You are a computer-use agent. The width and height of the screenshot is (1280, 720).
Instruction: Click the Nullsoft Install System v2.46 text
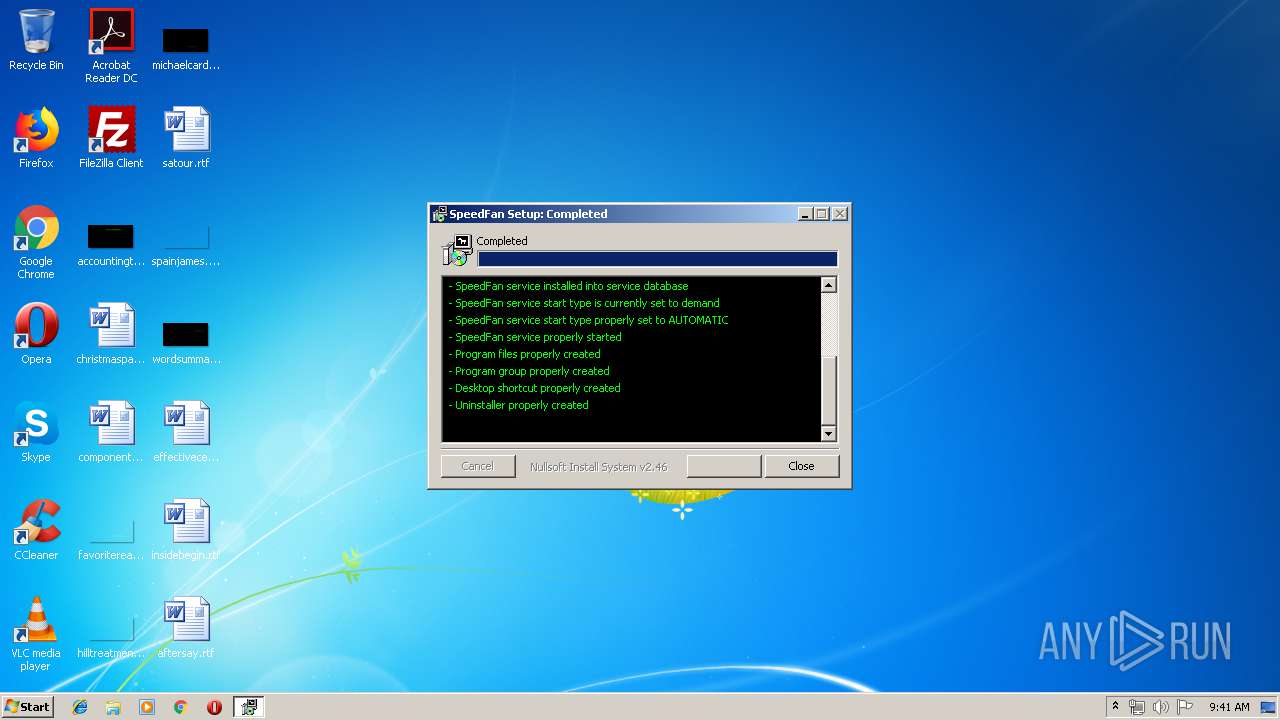click(598, 466)
